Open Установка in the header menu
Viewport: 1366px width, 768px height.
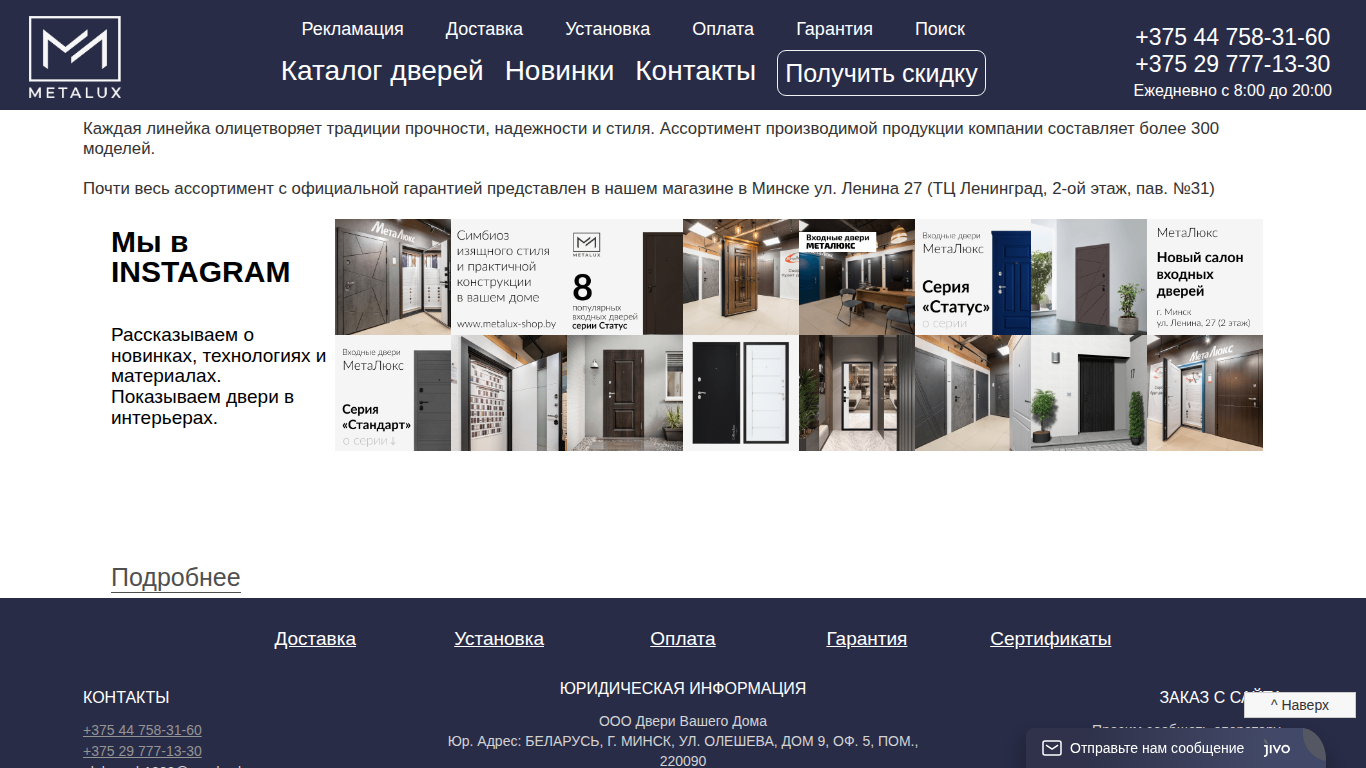pos(607,29)
